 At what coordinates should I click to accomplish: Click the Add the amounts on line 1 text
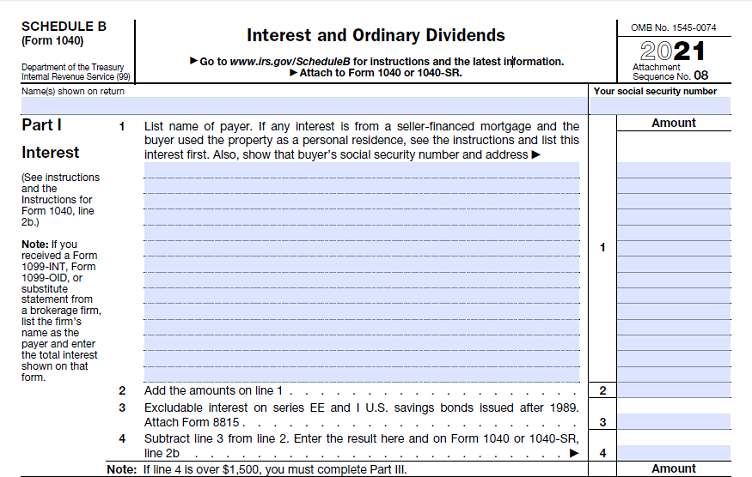214,391
